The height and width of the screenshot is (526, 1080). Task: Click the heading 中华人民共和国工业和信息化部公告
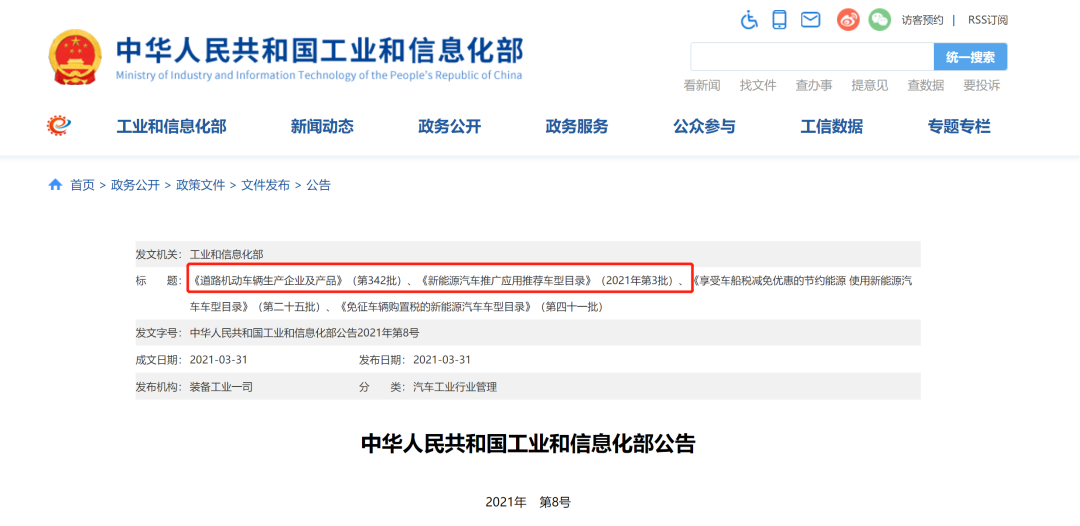coord(528,443)
